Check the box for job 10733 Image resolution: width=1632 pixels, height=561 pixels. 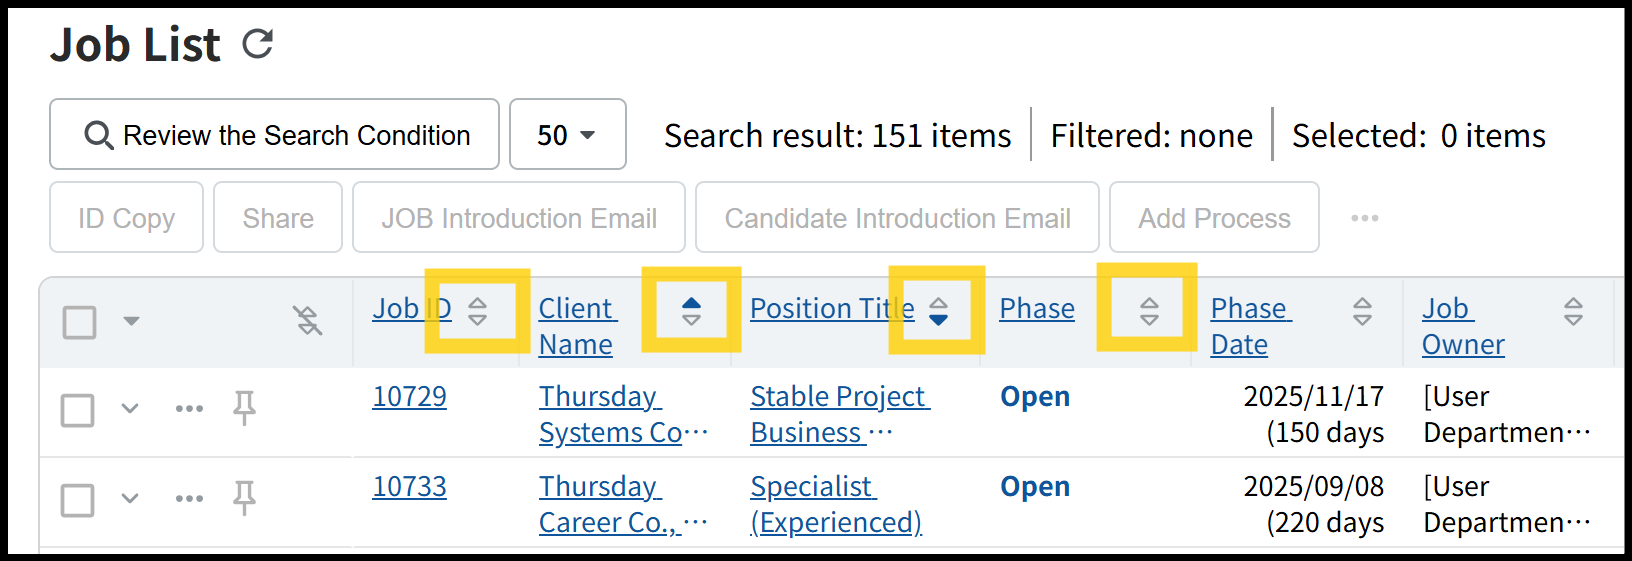click(x=78, y=500)
